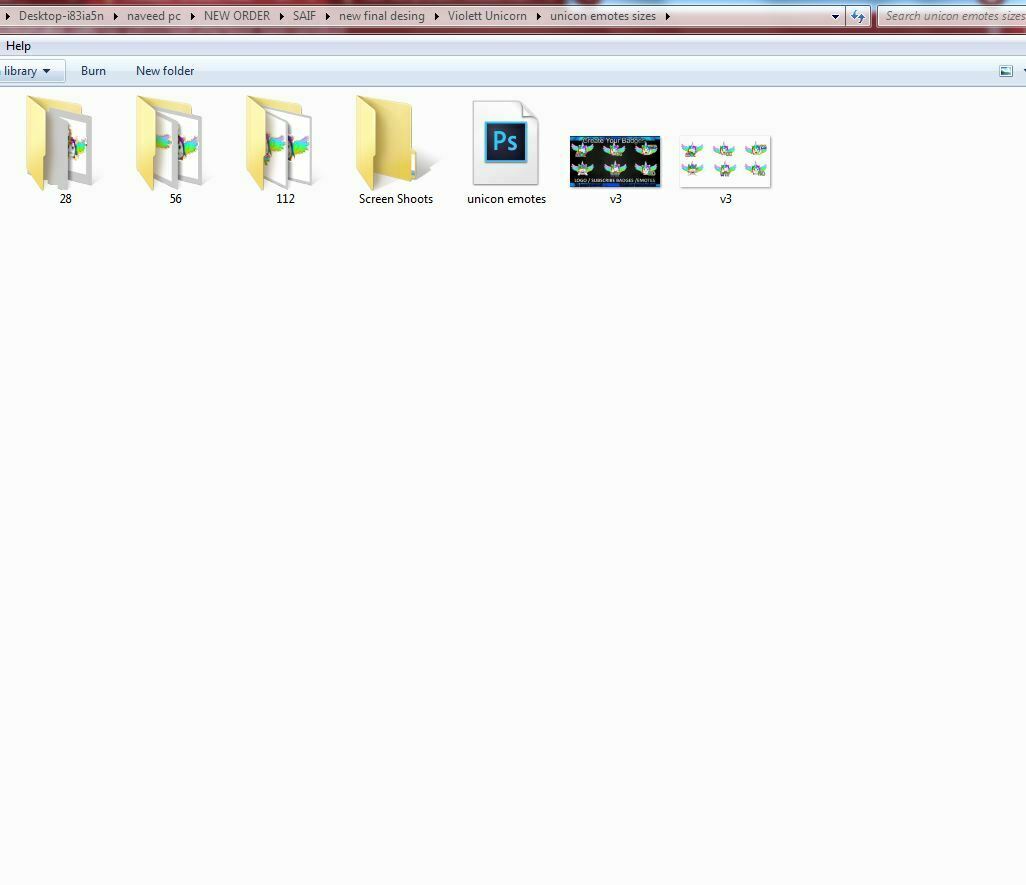
Task: Click unicon emotes sizes breadcrumb
Action: 603,16
